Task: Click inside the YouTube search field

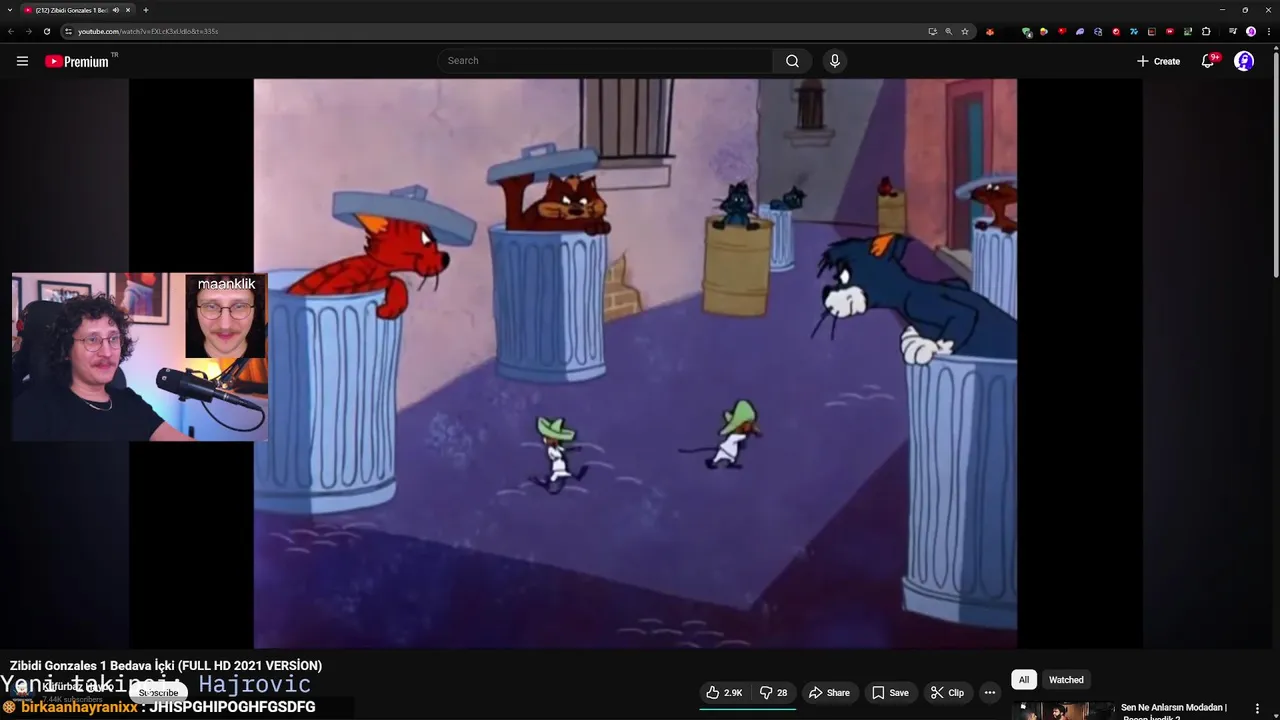Action: (605, 61)
